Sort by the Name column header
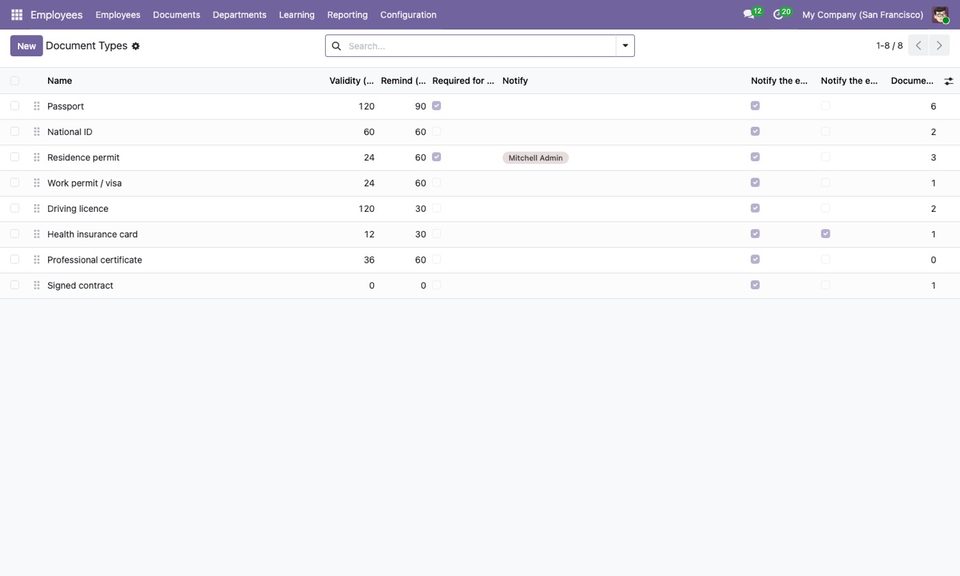This screenshot has width=960, height=576. coord(59,81)
